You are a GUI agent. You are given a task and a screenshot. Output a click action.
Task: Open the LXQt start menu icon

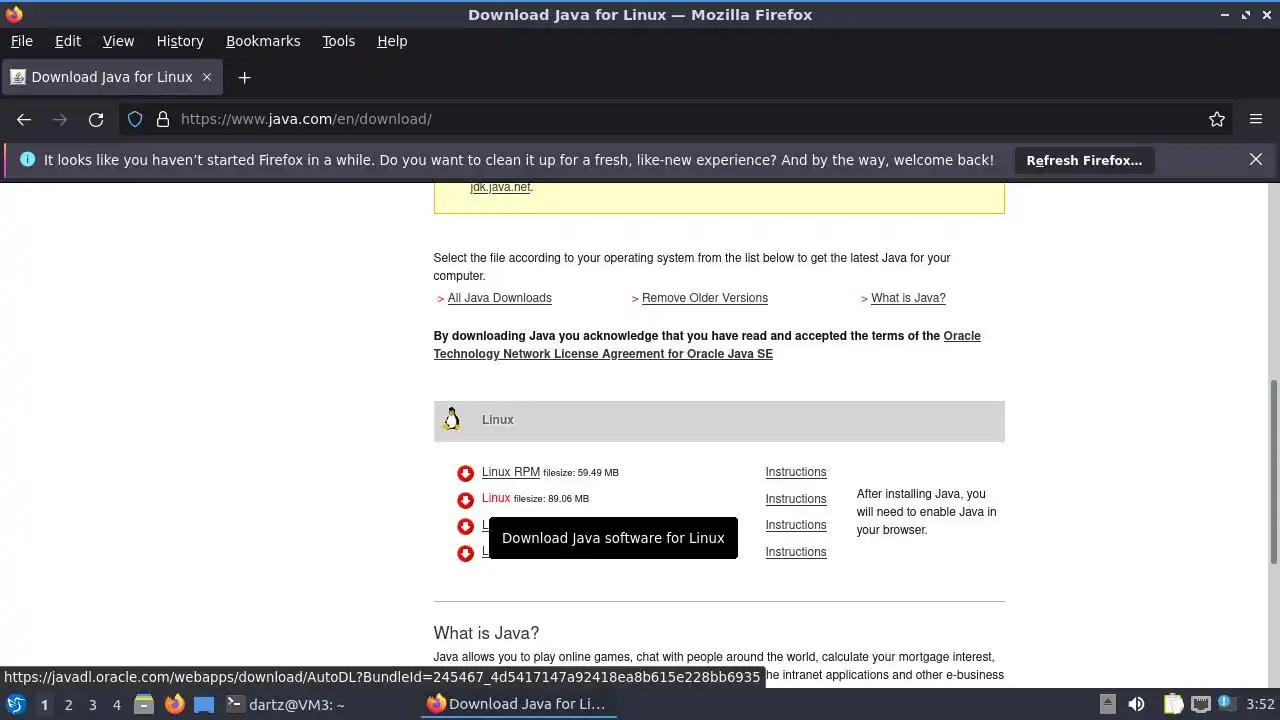point(16,704)
